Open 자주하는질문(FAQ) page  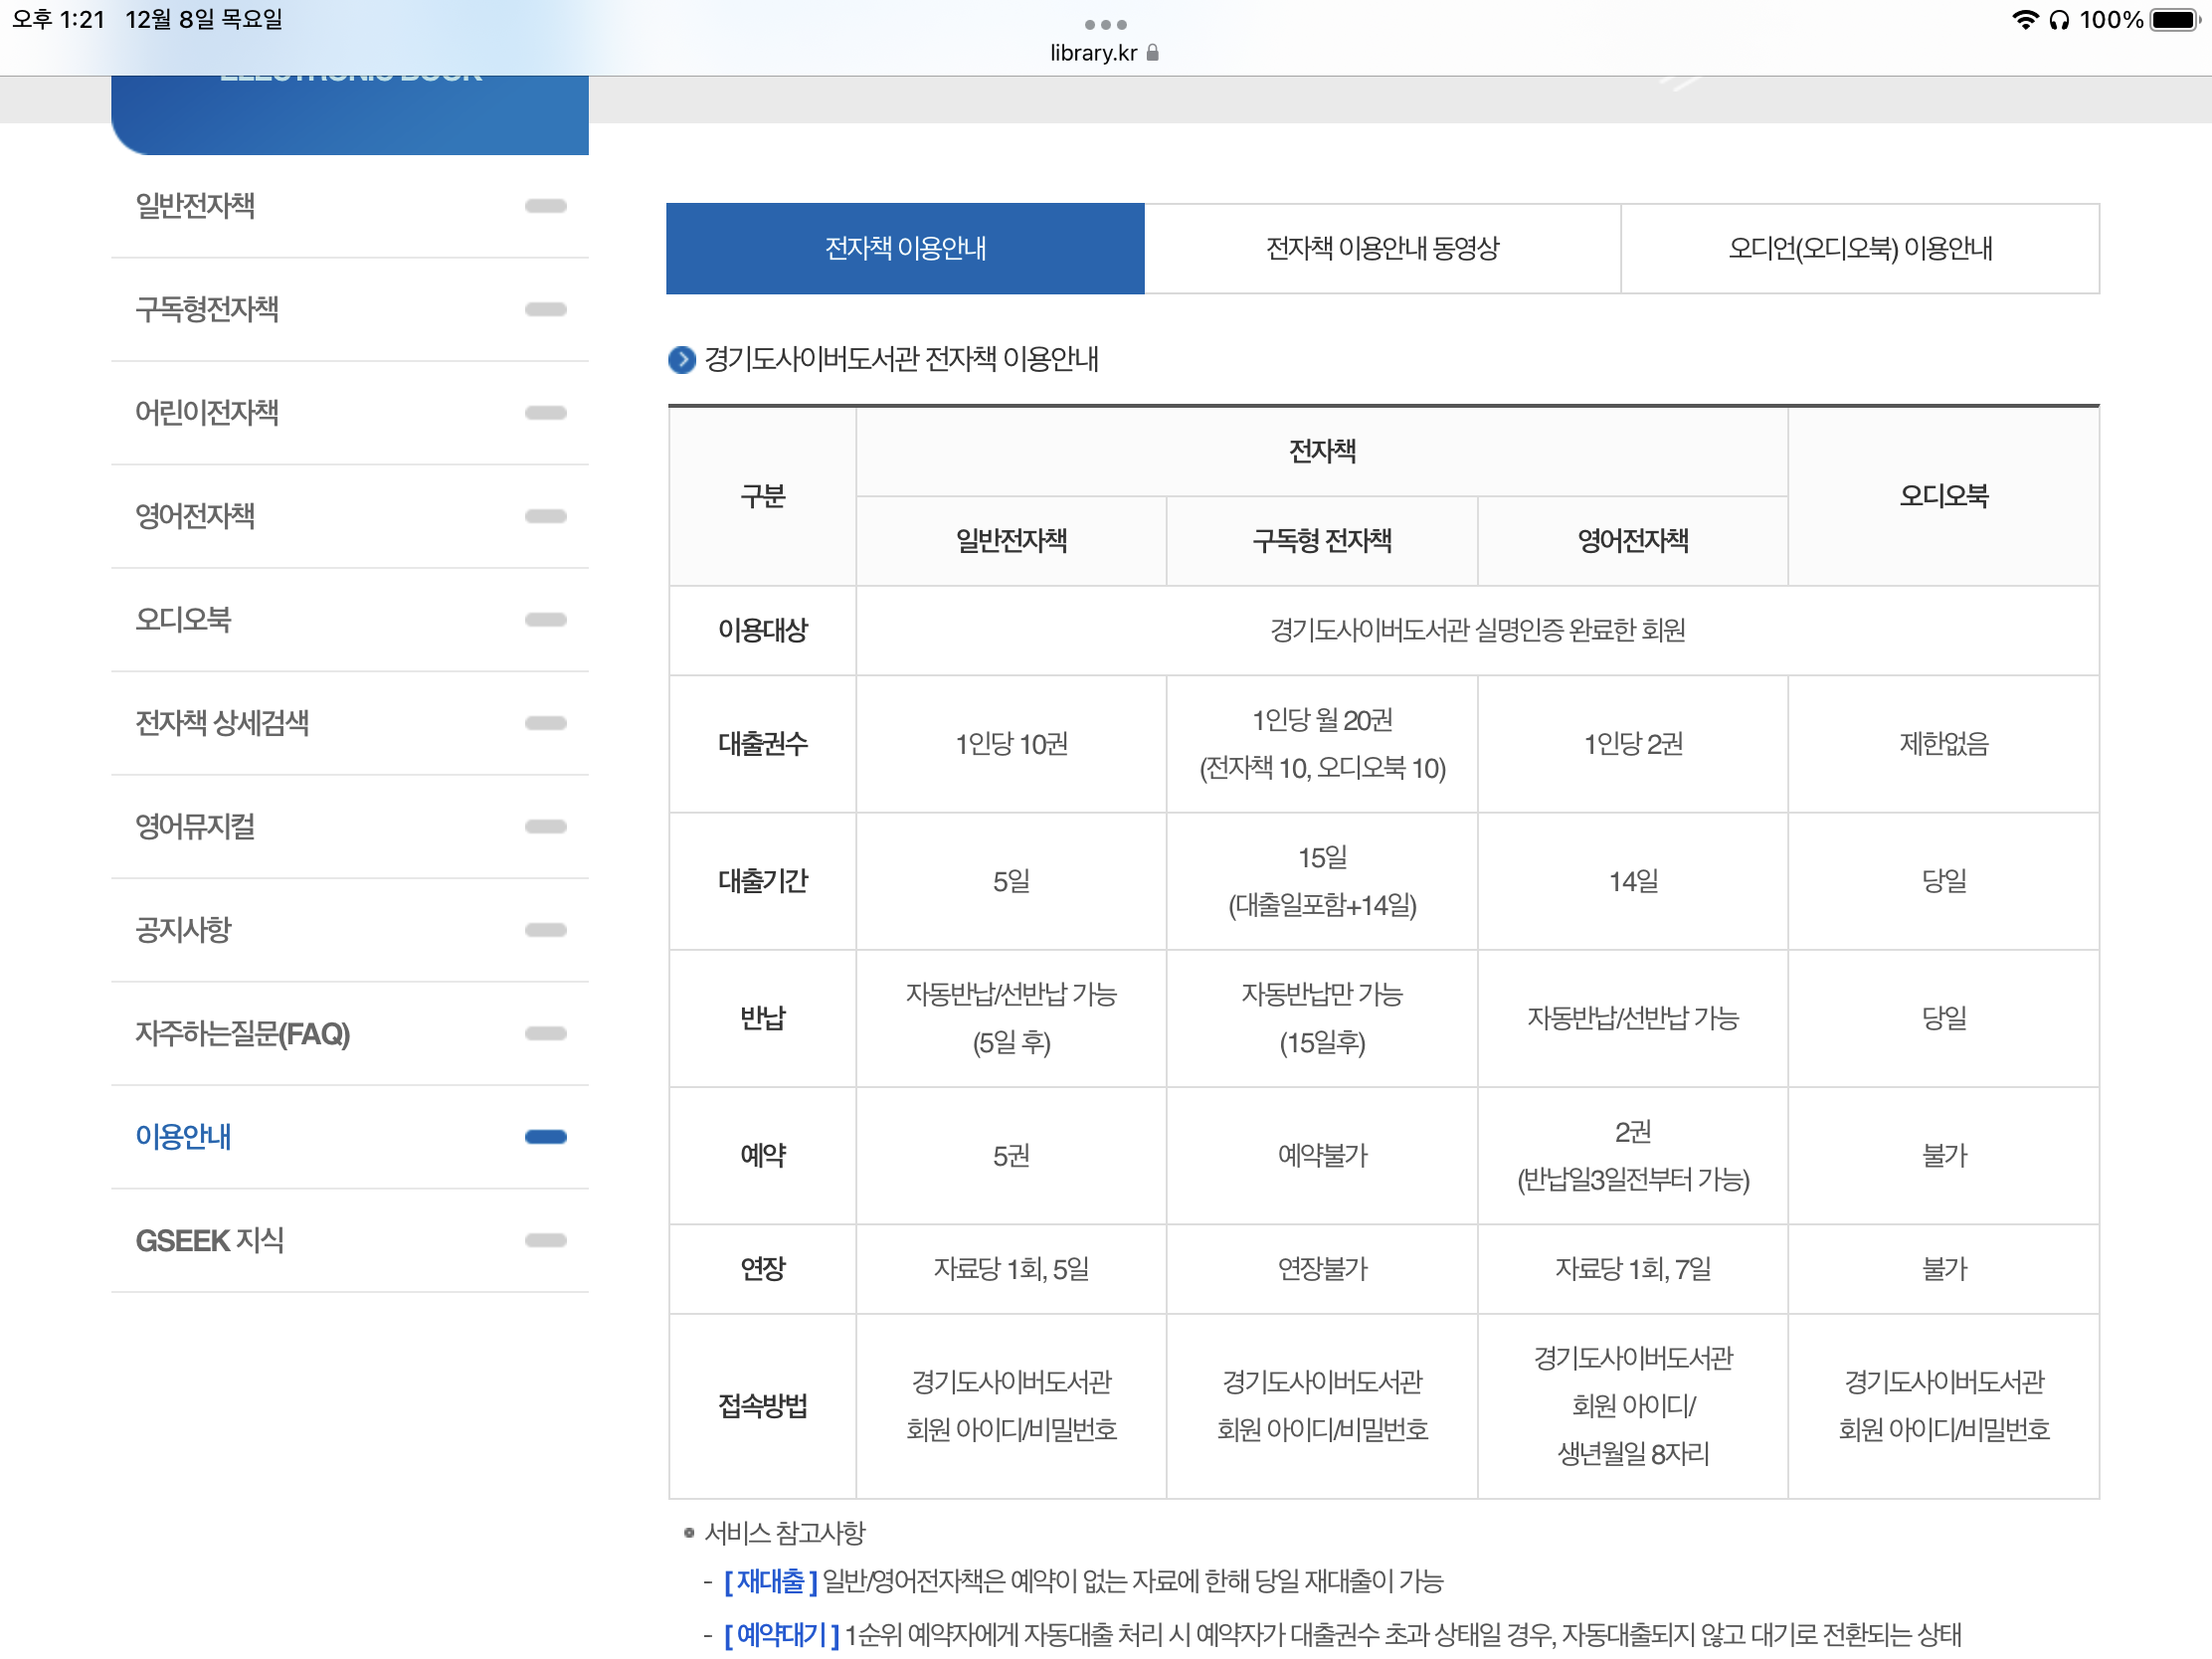click(243, 1034)
